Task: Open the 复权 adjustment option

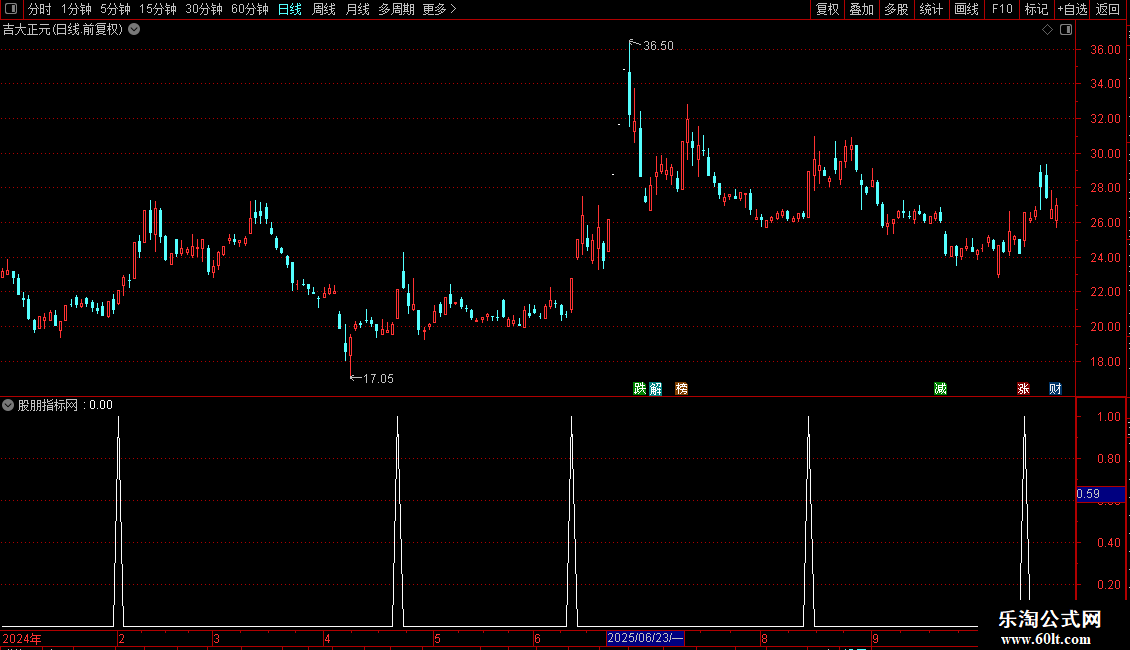Action: [x=827, y=9]
